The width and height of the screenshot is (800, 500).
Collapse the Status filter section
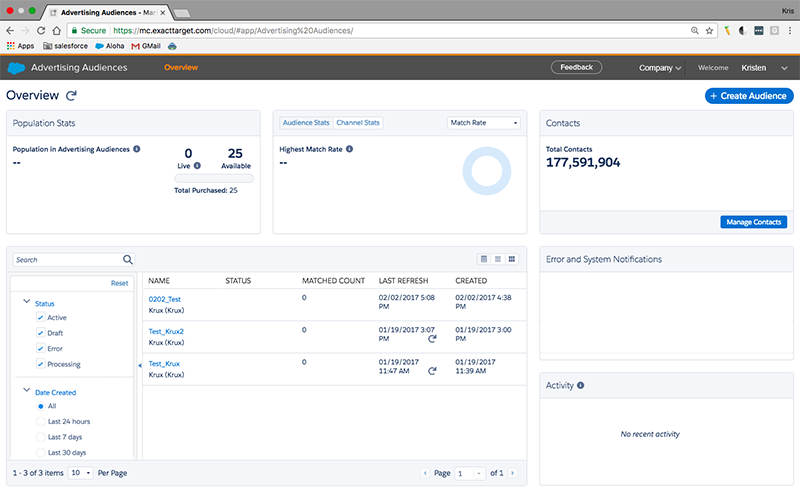(x=27, y=302)
